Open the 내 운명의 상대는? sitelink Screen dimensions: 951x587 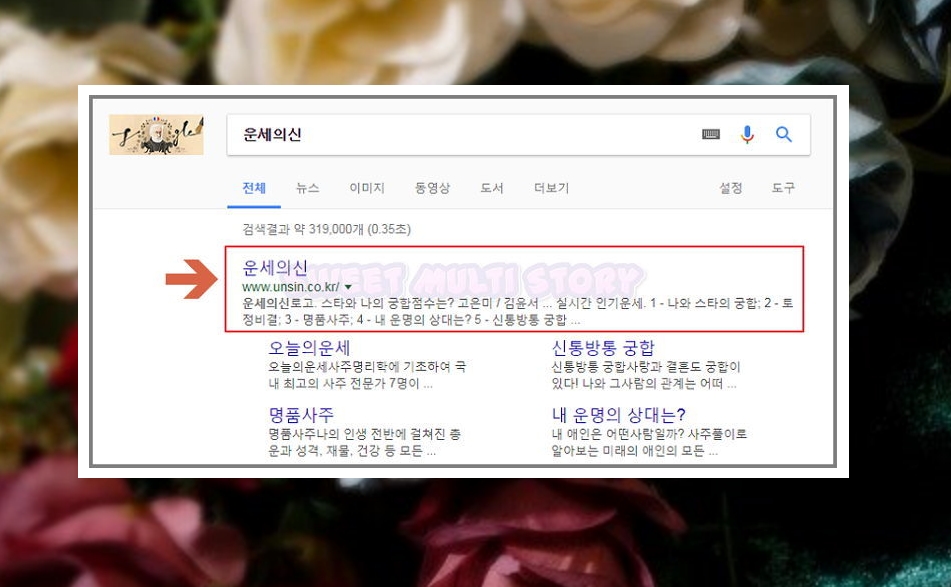(619, 415)
